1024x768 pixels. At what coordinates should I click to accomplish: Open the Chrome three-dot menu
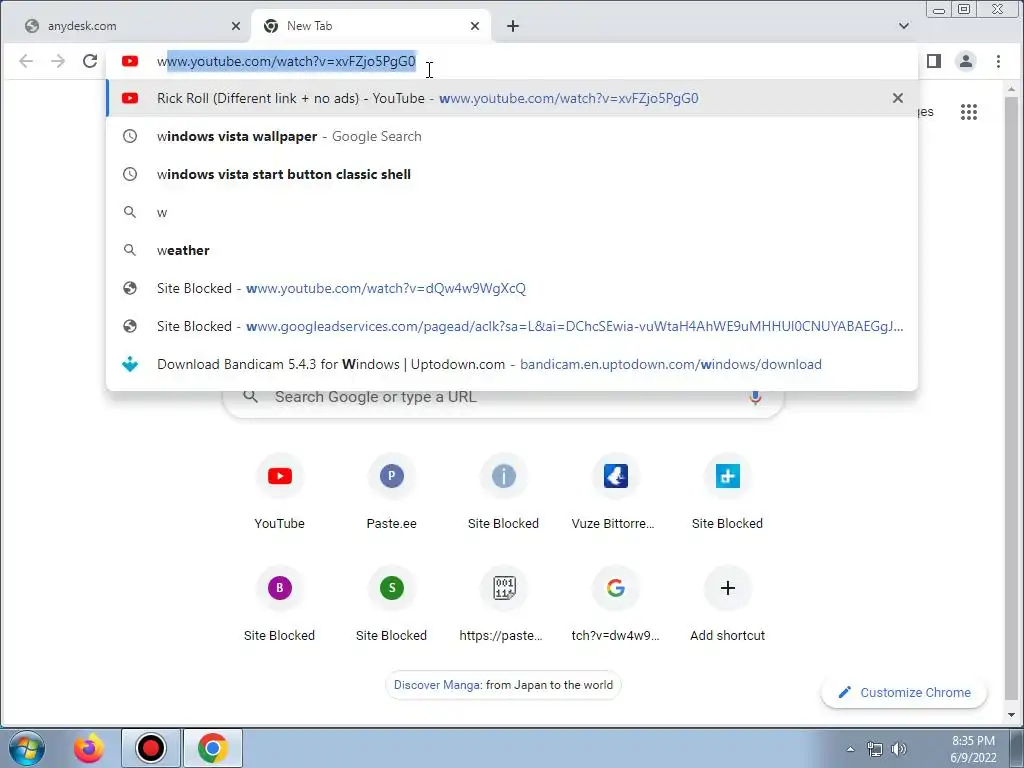point(999,61)
